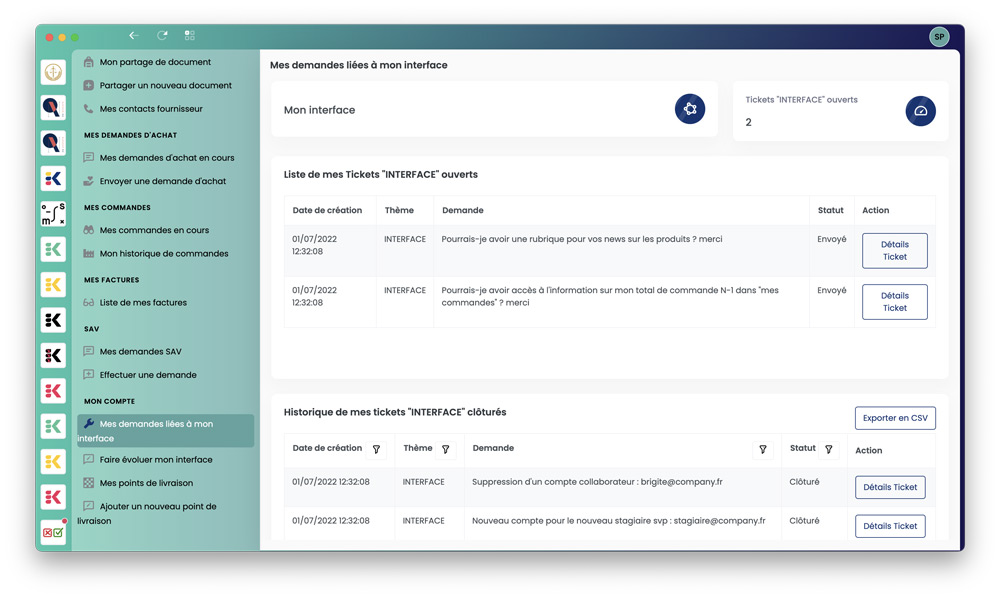This screenshot has height=598, width=1000.
Task: Go to Liste de mes factures
Action: (x=143, y=302)
